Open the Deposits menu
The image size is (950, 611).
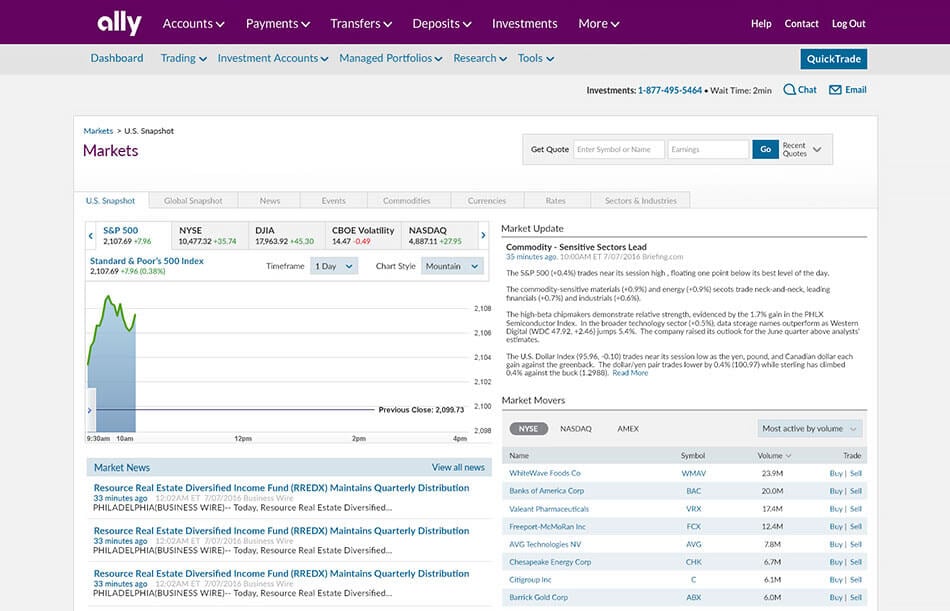(x=442, y=24)
